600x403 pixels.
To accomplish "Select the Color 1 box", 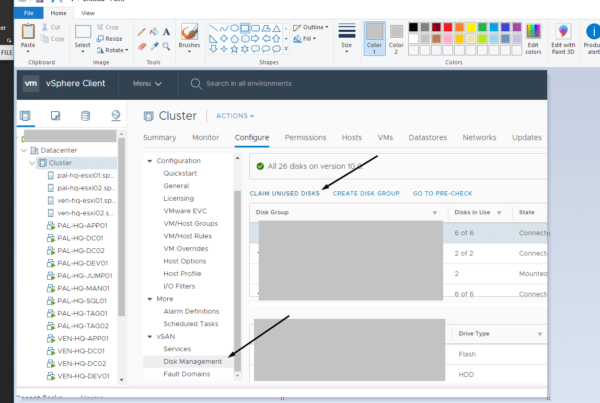I will [374, 38].
